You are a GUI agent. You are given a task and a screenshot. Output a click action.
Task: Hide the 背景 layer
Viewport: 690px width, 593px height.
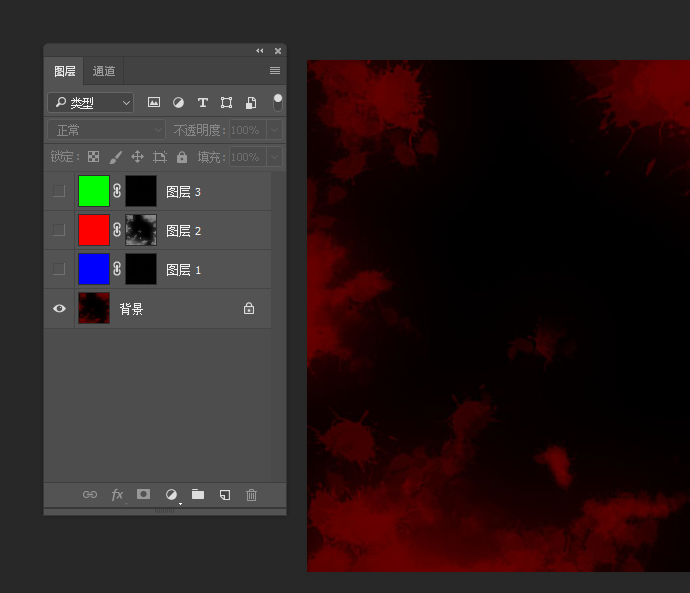tap(59, 309)
